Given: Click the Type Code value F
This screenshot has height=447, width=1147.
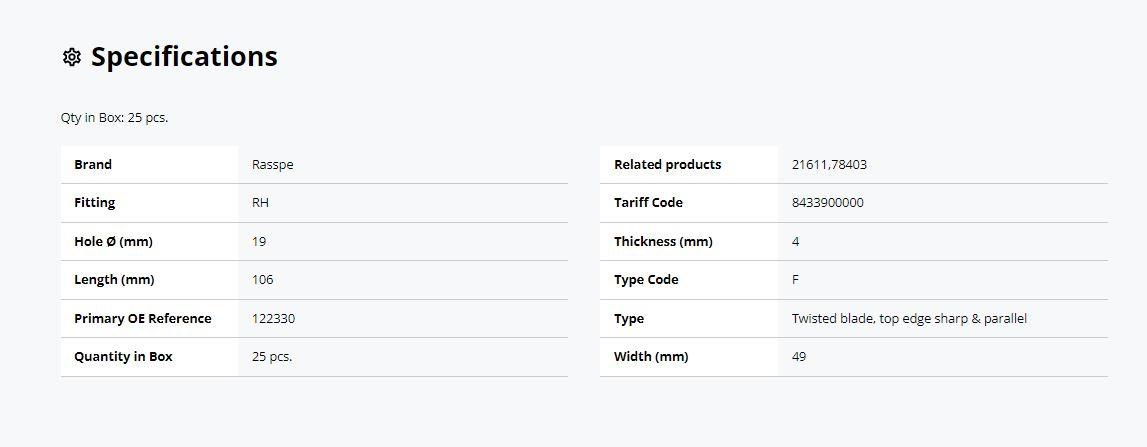Looking at the screenshot, I should (x=795, y=279).
